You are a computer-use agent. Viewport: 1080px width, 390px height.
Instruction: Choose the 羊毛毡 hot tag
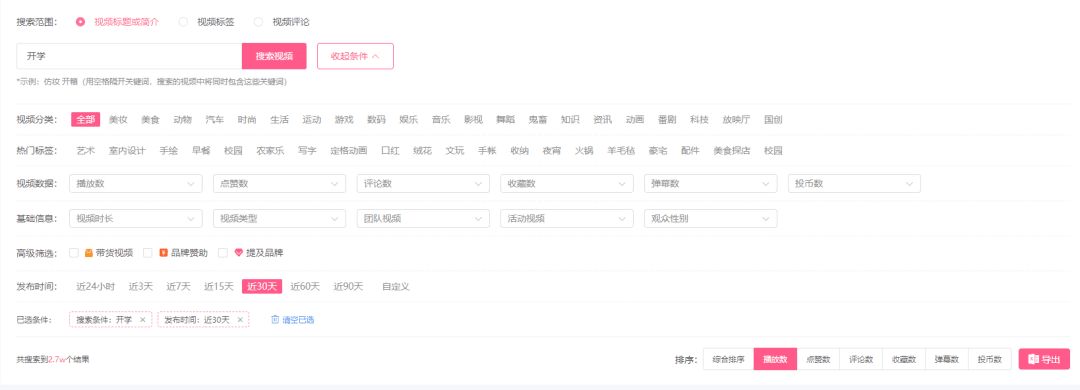point(621,150)
